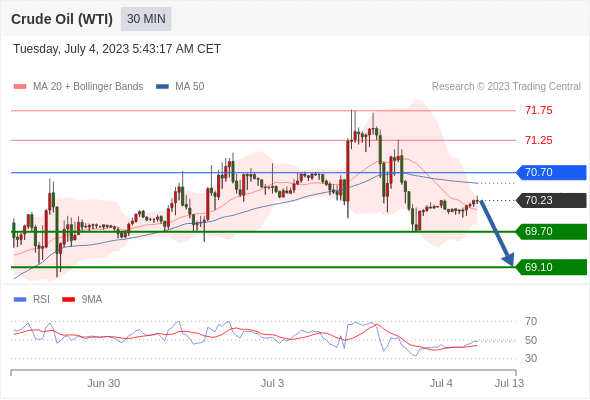Select the 69.70 support price tag
Screen dimensions: 590x400
tap(551, 231)
